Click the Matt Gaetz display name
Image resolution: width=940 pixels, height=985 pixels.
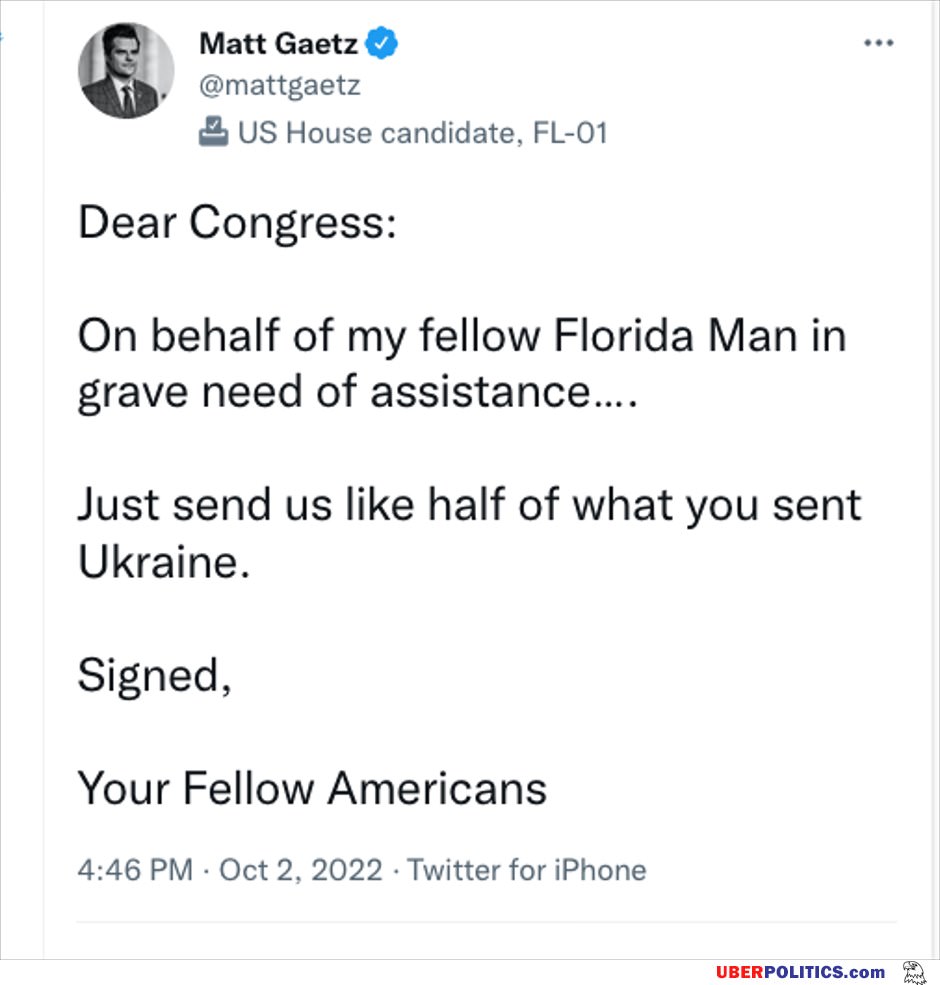pyautogui.click(x=278, y=43)
